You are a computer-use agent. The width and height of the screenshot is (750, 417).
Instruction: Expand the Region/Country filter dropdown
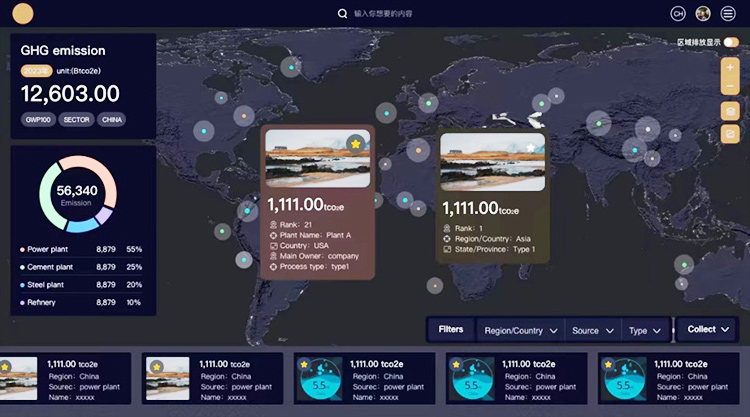click(x=519, y=330)
